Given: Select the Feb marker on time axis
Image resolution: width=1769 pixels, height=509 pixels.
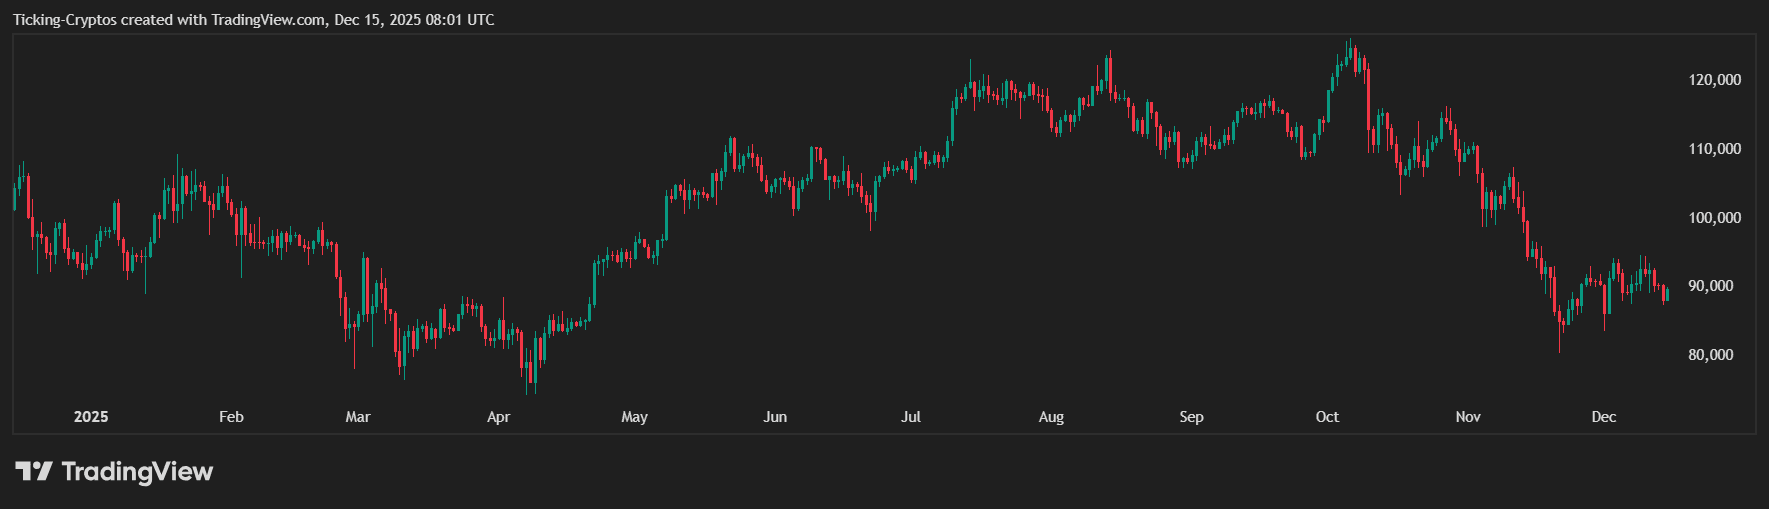Looking at the screenshot, I should coord(231,417).
